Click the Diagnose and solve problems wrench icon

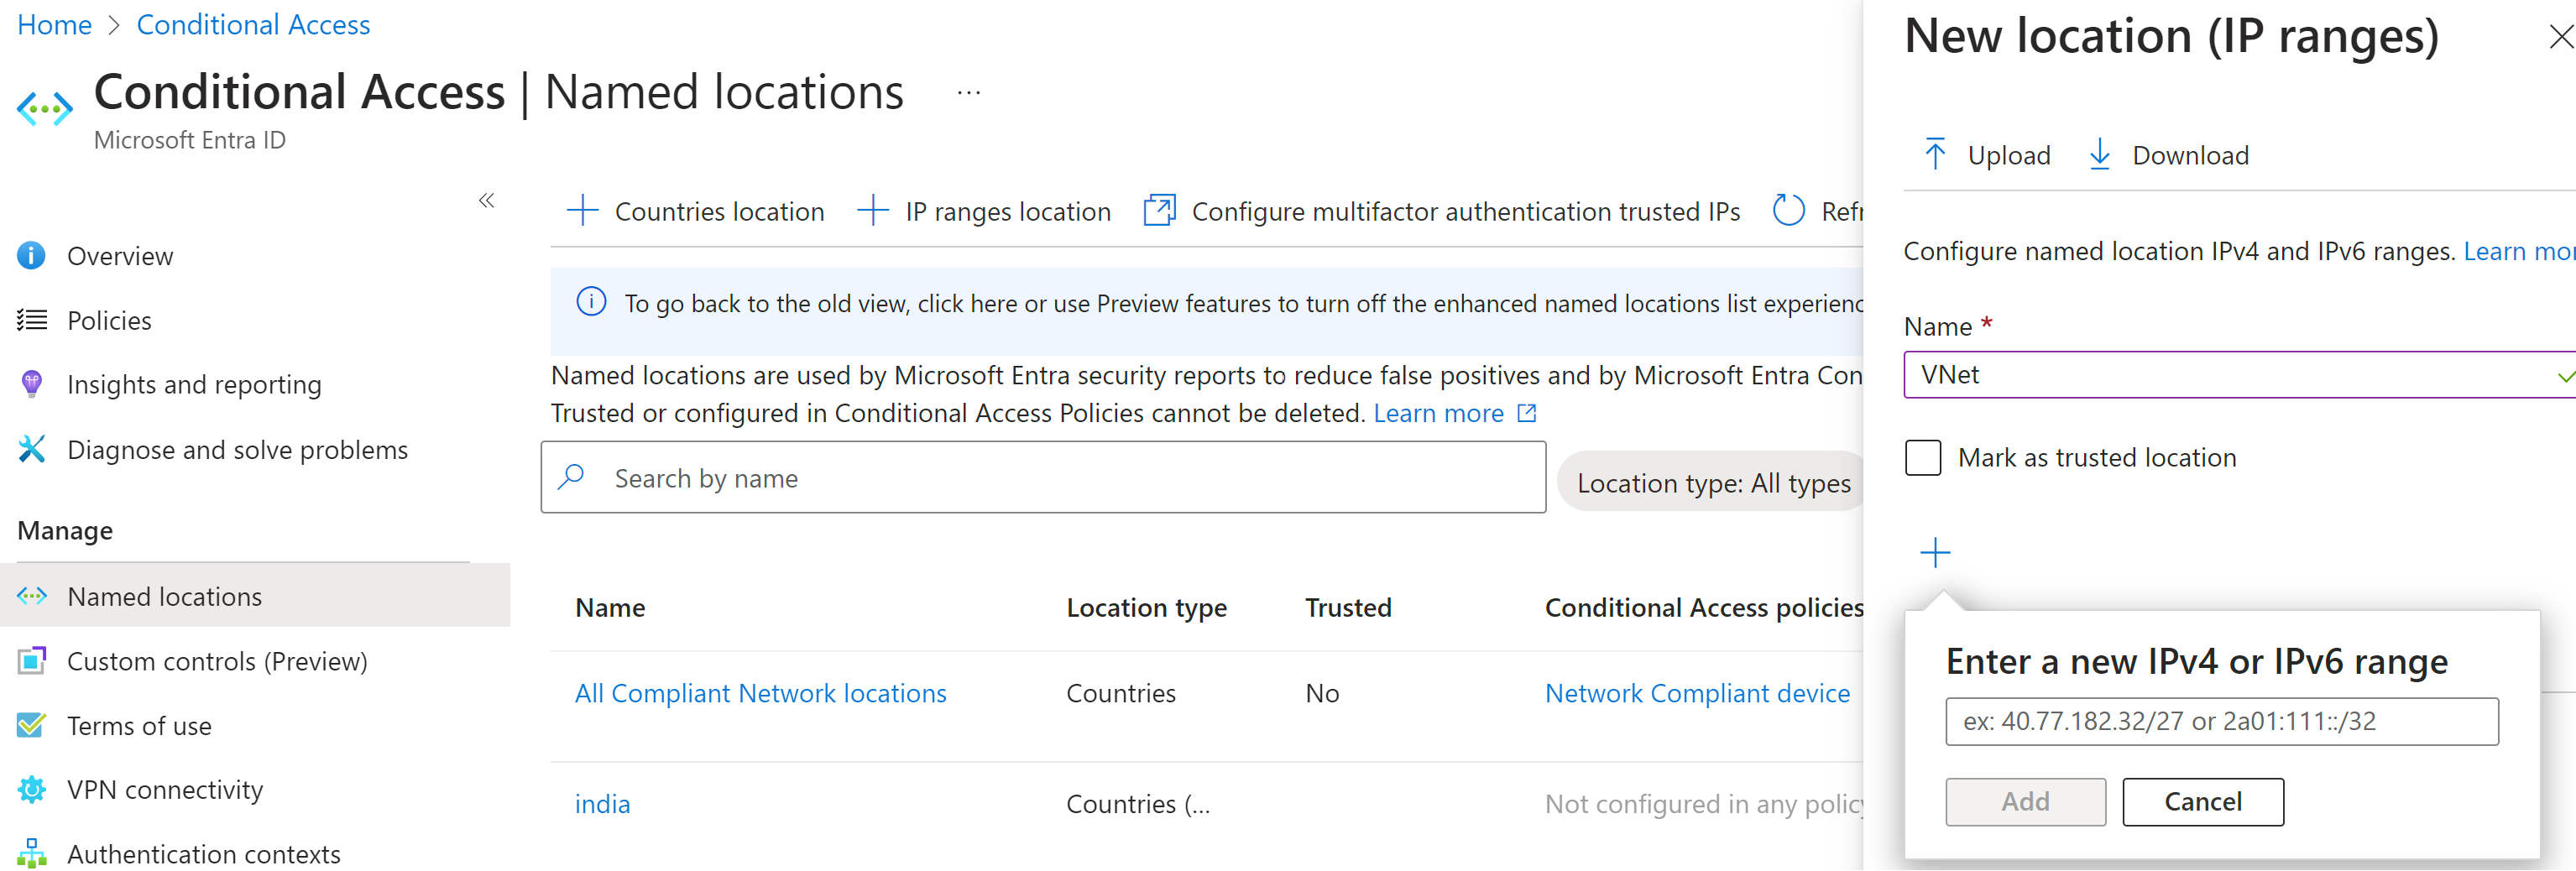click(31, 449)
